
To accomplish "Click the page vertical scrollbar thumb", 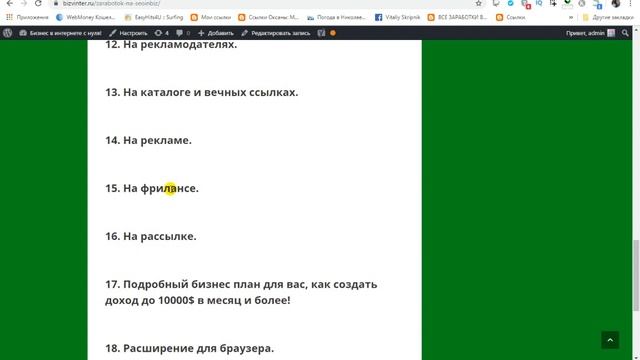I will [x=636, y=275].
